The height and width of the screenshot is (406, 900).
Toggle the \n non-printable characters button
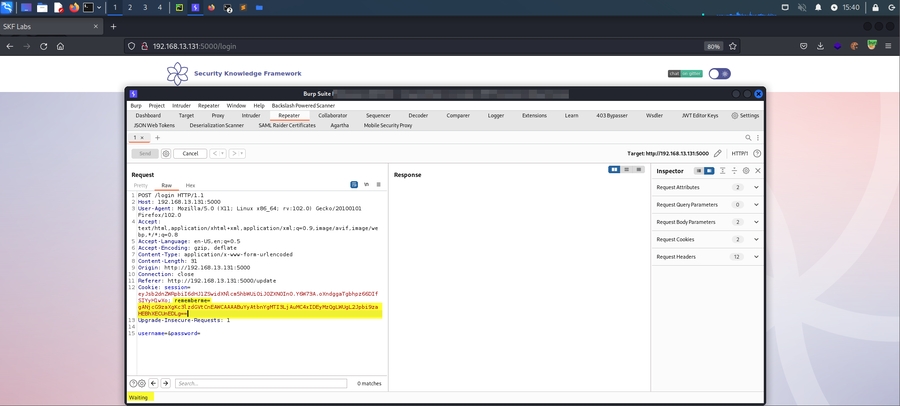[366, 185]
